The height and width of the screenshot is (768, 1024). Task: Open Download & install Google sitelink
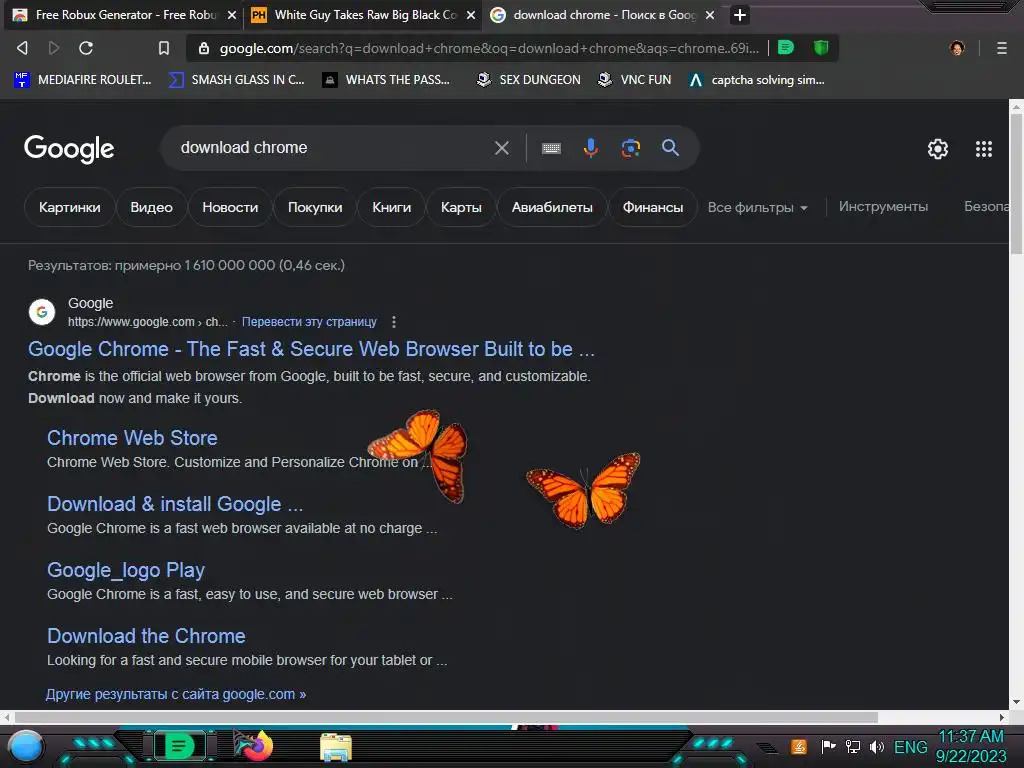coord(175,504)
